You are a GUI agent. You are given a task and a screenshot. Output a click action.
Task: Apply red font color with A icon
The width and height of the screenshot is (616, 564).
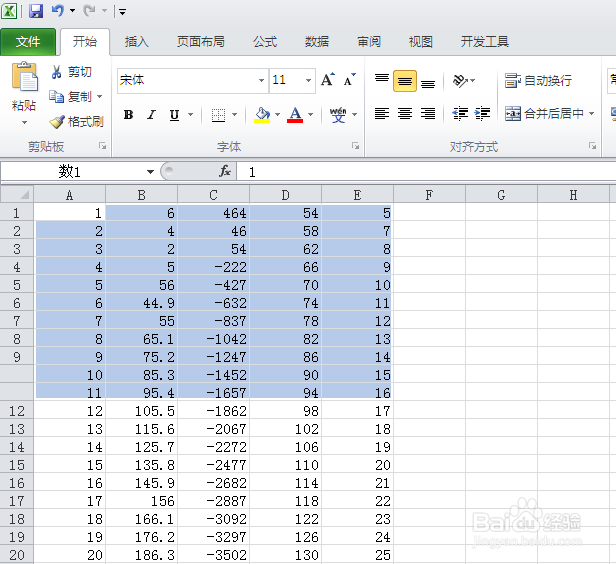(295, 115)
